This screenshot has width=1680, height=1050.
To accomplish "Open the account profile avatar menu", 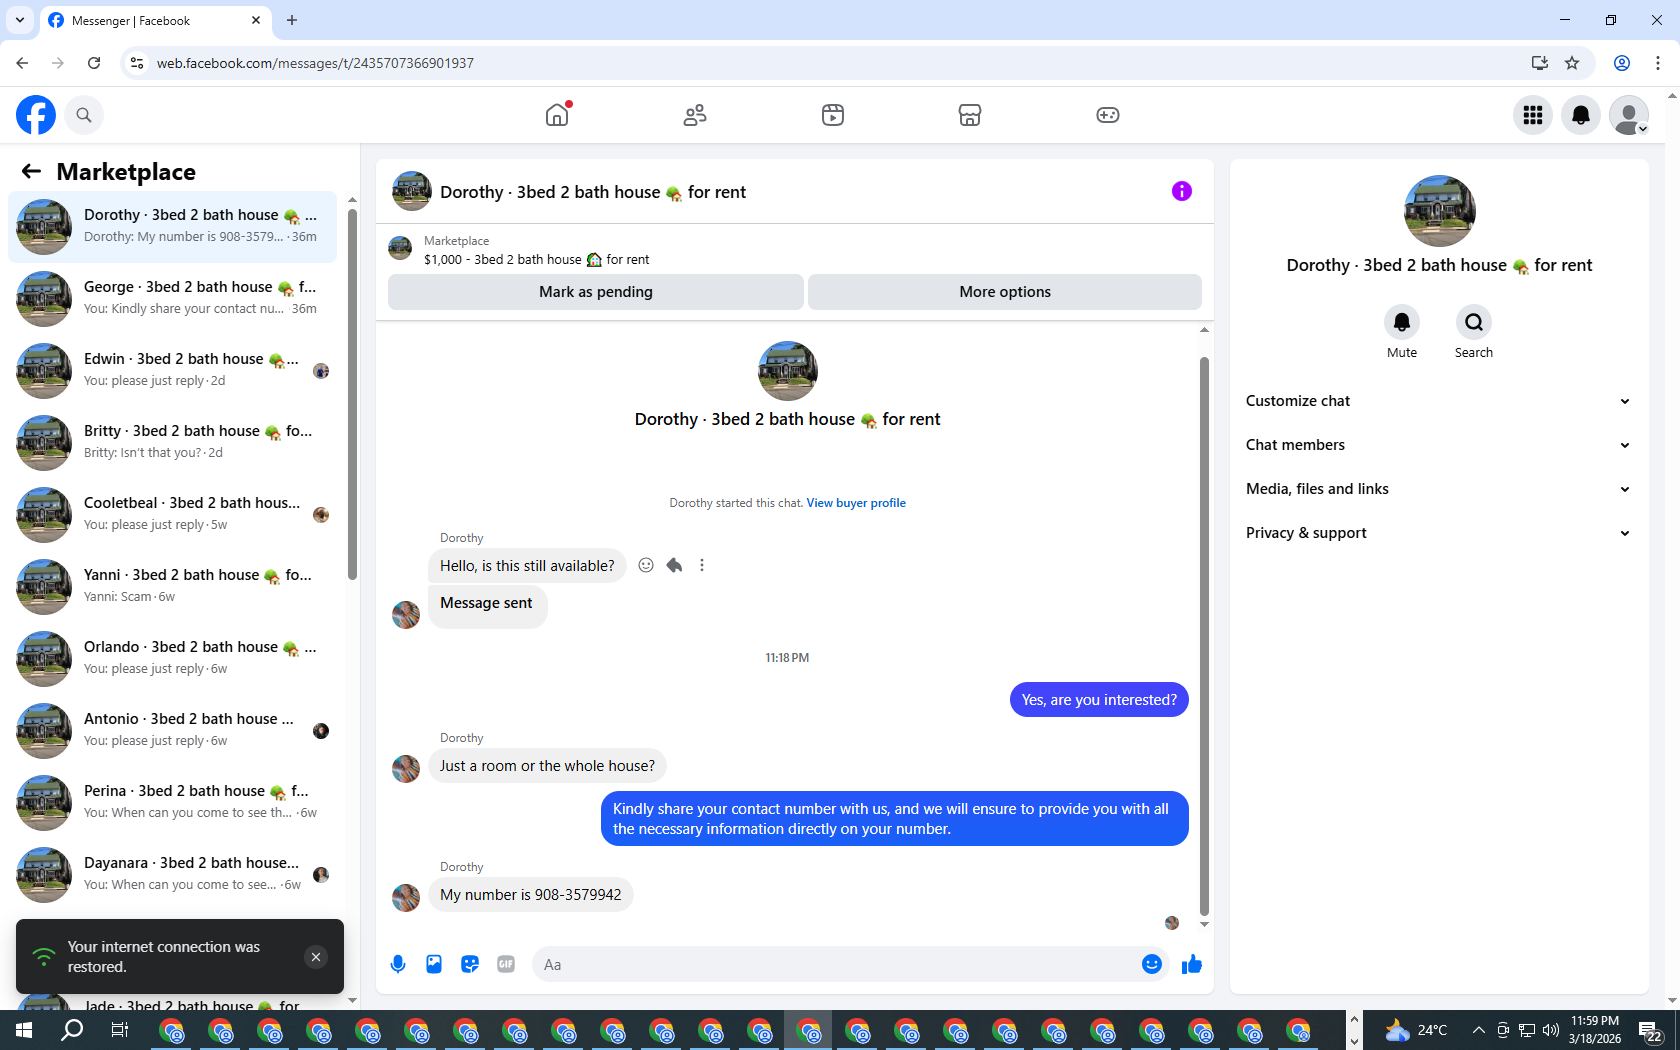I will (1629, 115).
